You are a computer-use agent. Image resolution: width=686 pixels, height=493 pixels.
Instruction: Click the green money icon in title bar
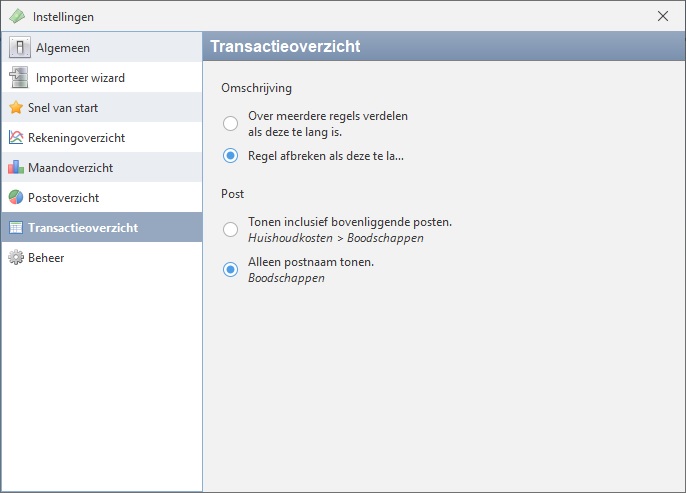pyautogui.click(x=18, y=17)
